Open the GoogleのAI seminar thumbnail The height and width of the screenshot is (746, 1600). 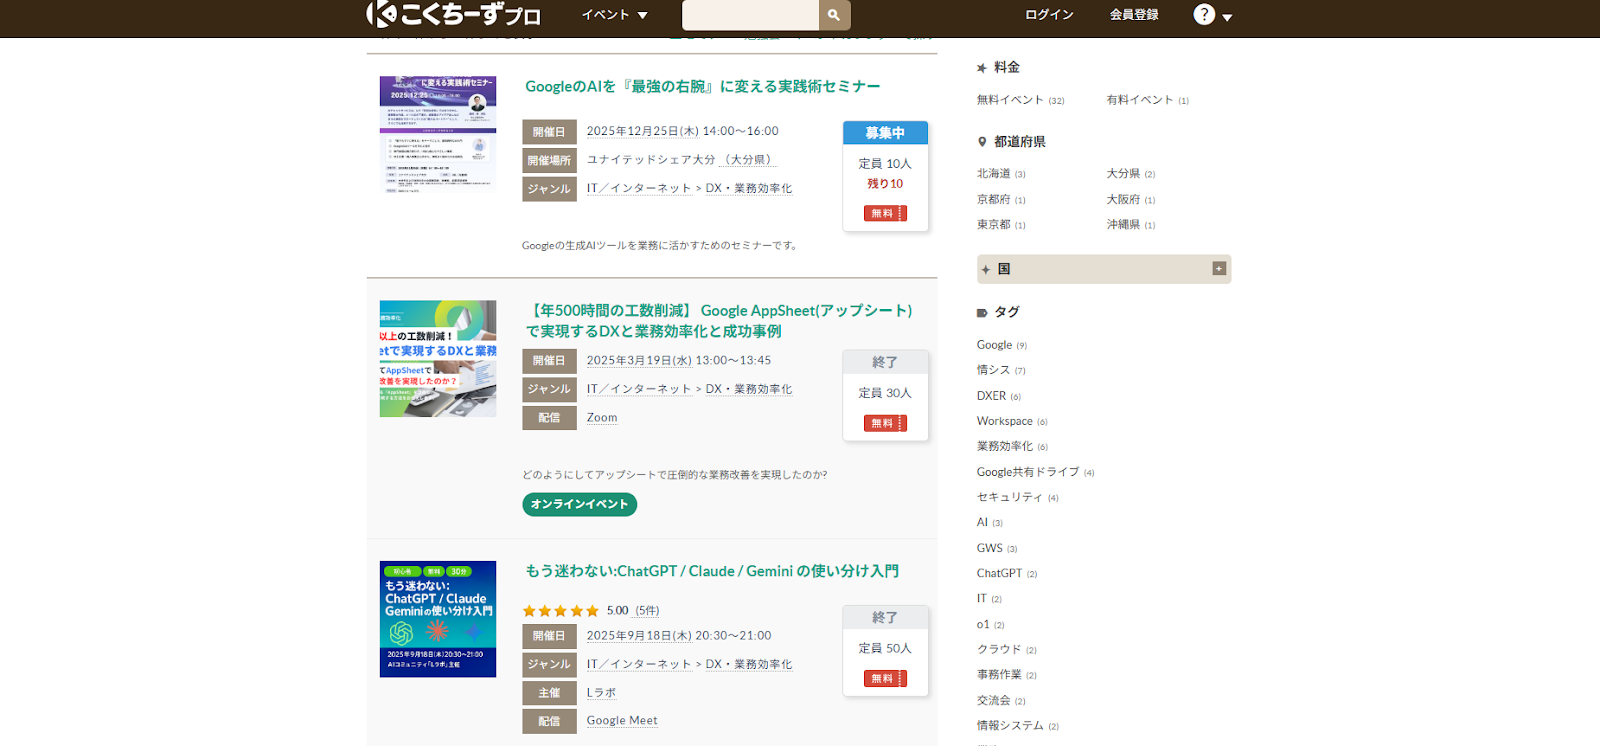438,134
